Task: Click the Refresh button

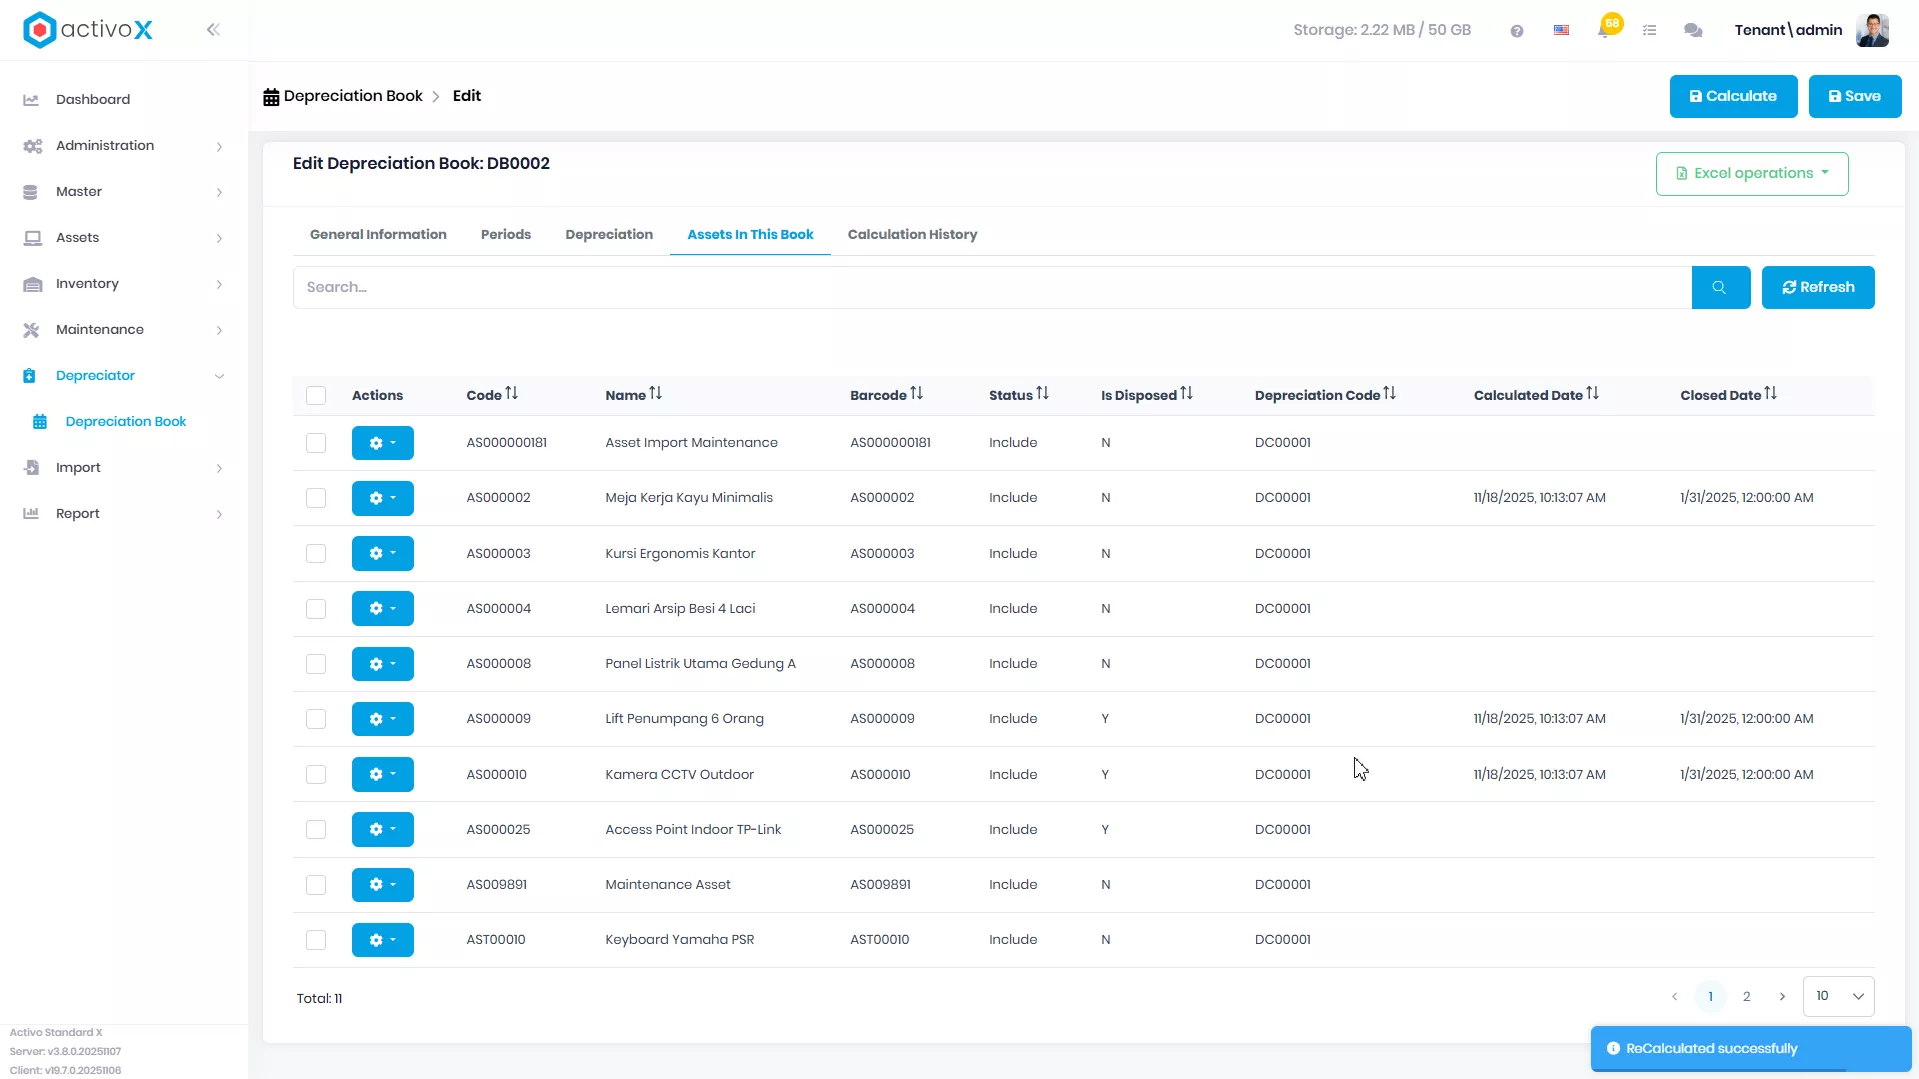Action: click(x=1817, y=288)
